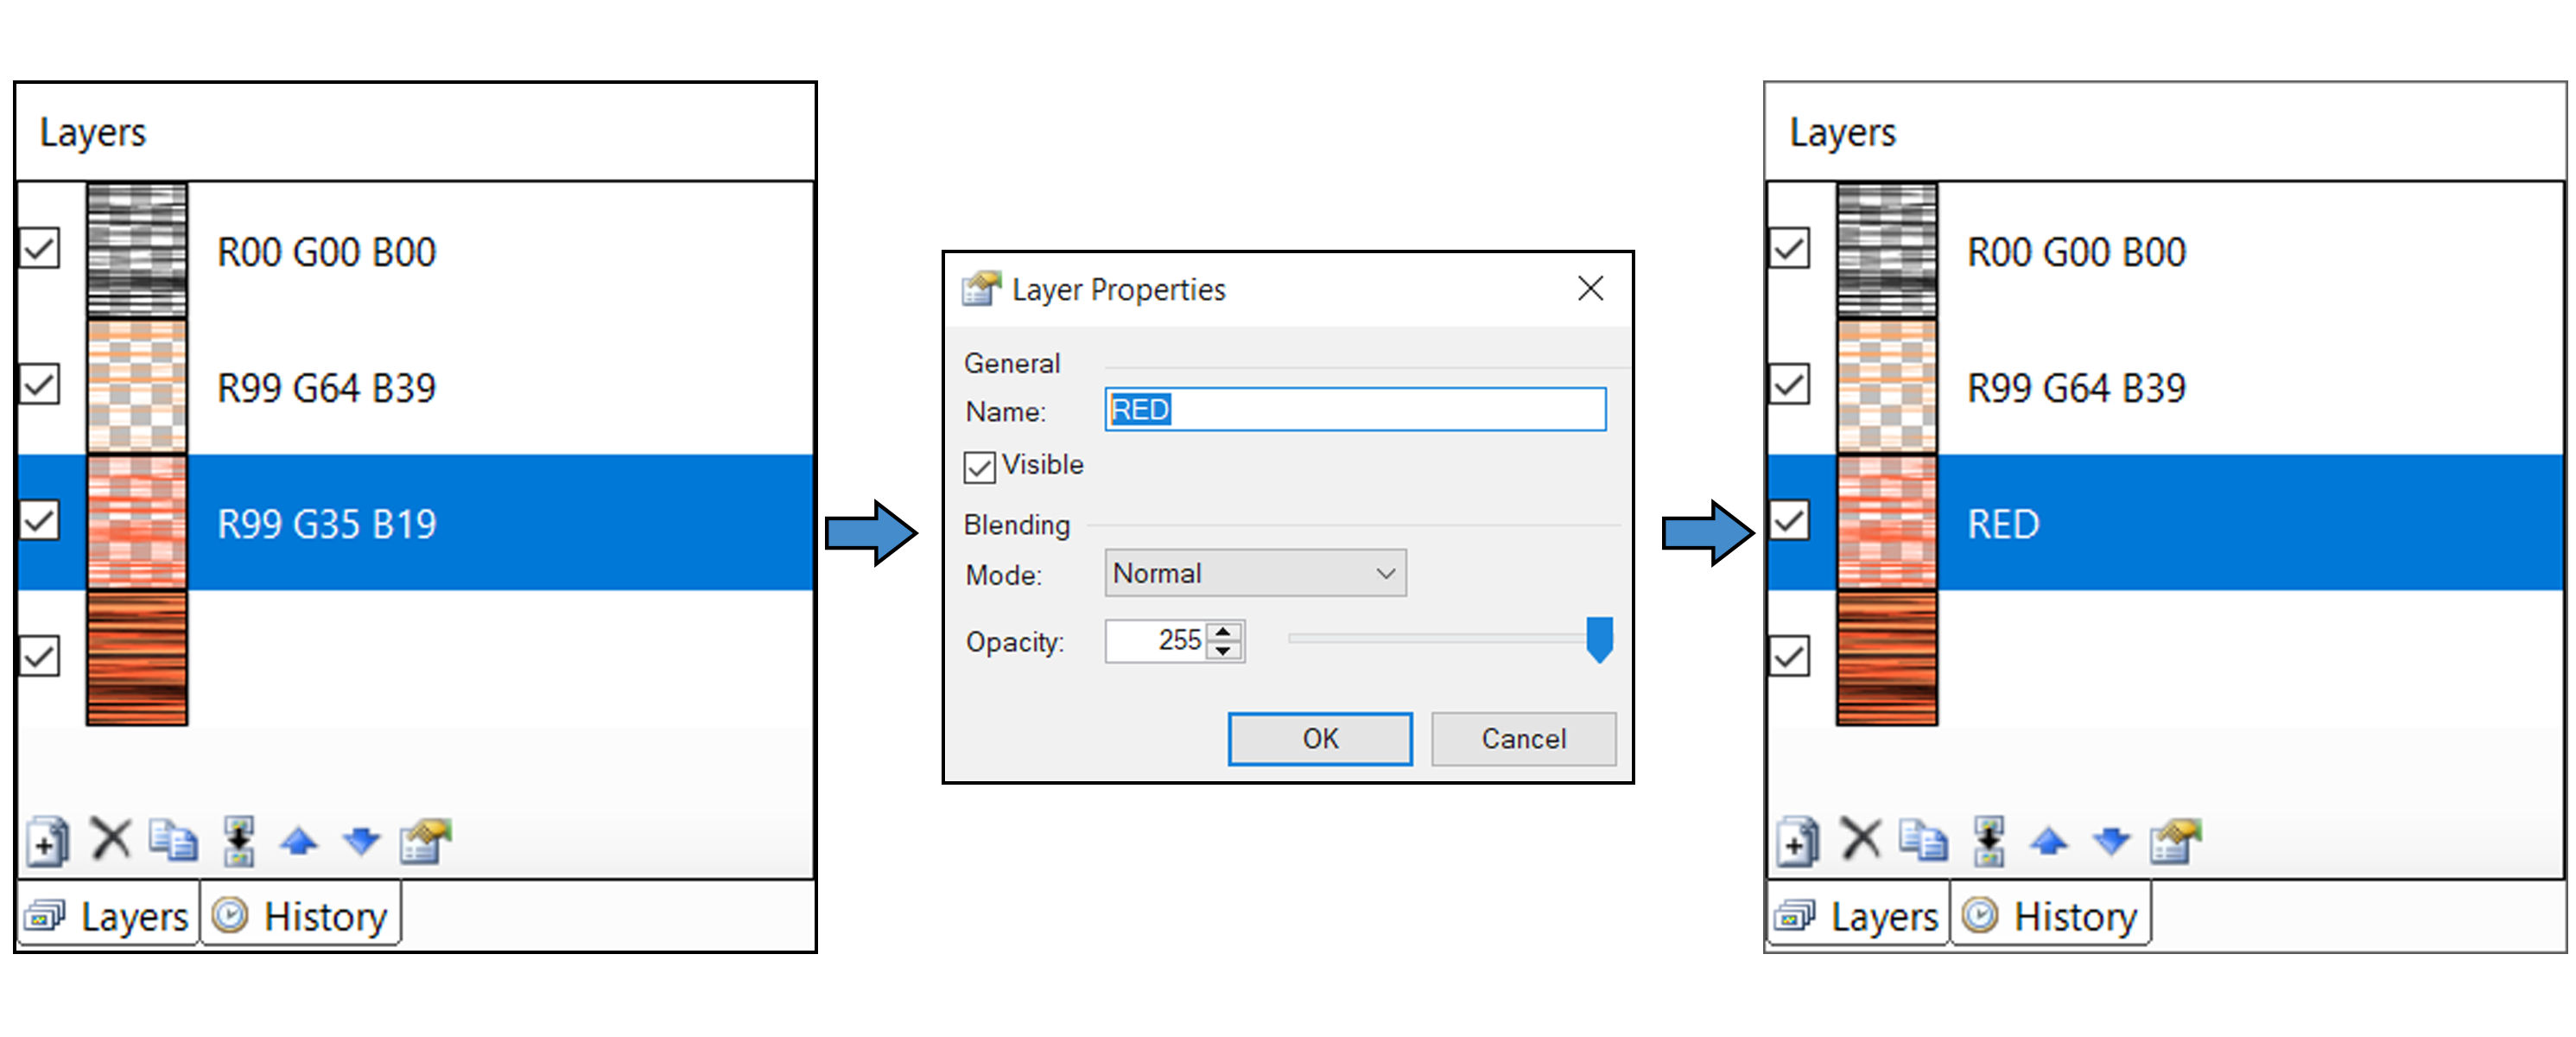Viewport: 2576px width, 1037px height.
Task: Increase opacity using spinner up arrow
Action: 1224,631
